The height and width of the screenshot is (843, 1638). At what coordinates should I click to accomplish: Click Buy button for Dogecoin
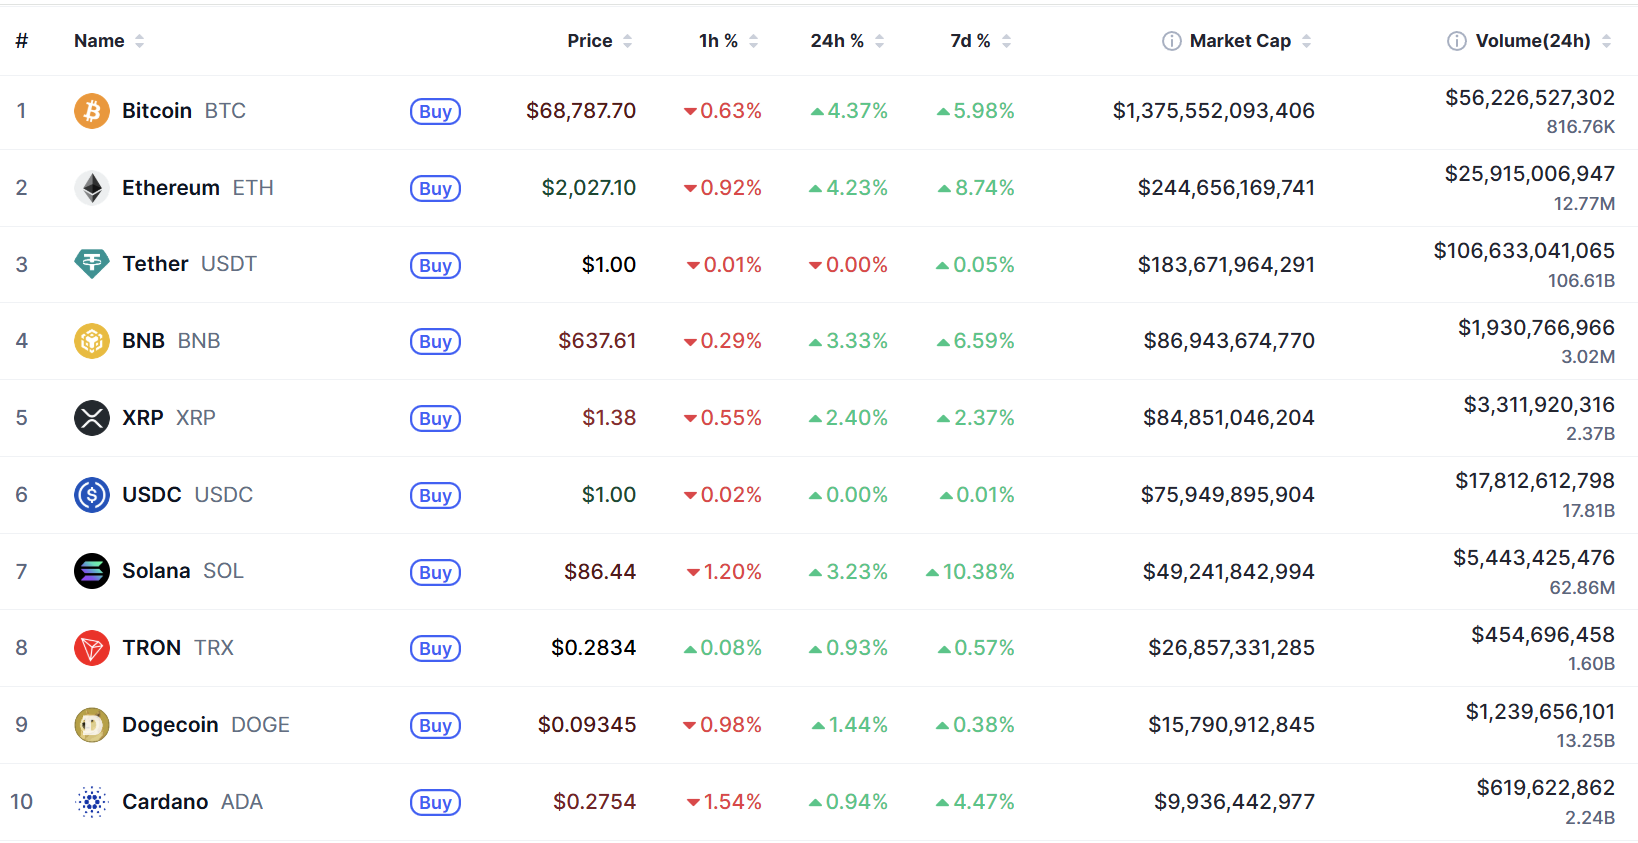[x=435, y=726]
